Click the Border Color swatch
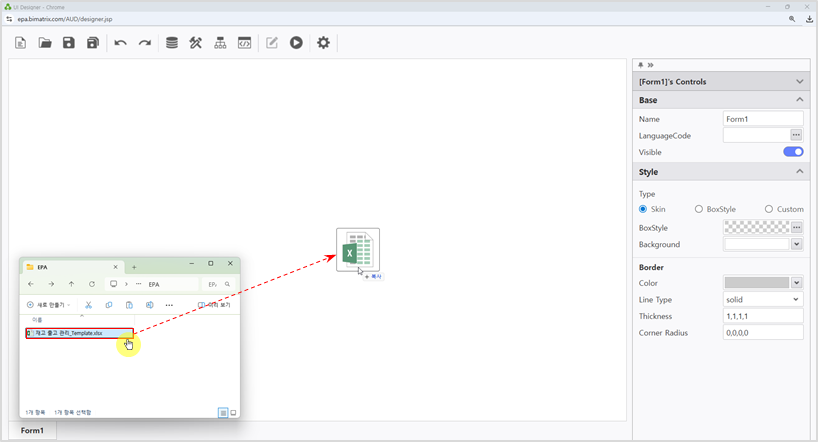The height and width of the screenshot is (442, 818). pyautogui.click(x=756, y=283)
